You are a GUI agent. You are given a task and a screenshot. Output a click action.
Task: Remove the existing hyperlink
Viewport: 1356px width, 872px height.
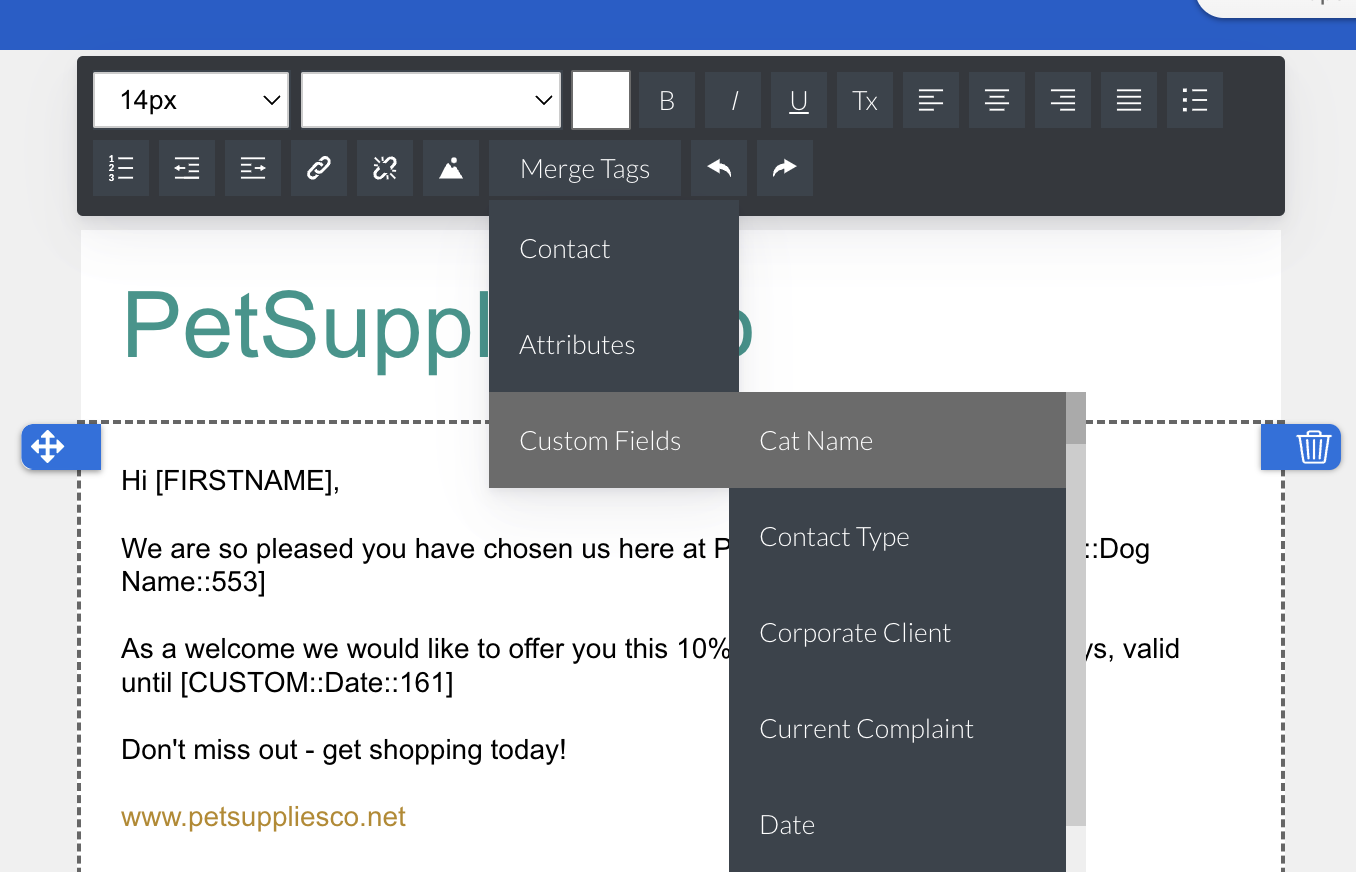pos(385,168)
